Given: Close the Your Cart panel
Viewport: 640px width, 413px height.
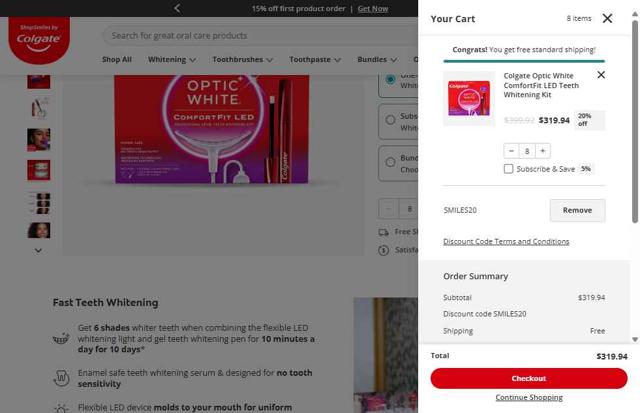Looking at the screenshot, I should point(607,18).
